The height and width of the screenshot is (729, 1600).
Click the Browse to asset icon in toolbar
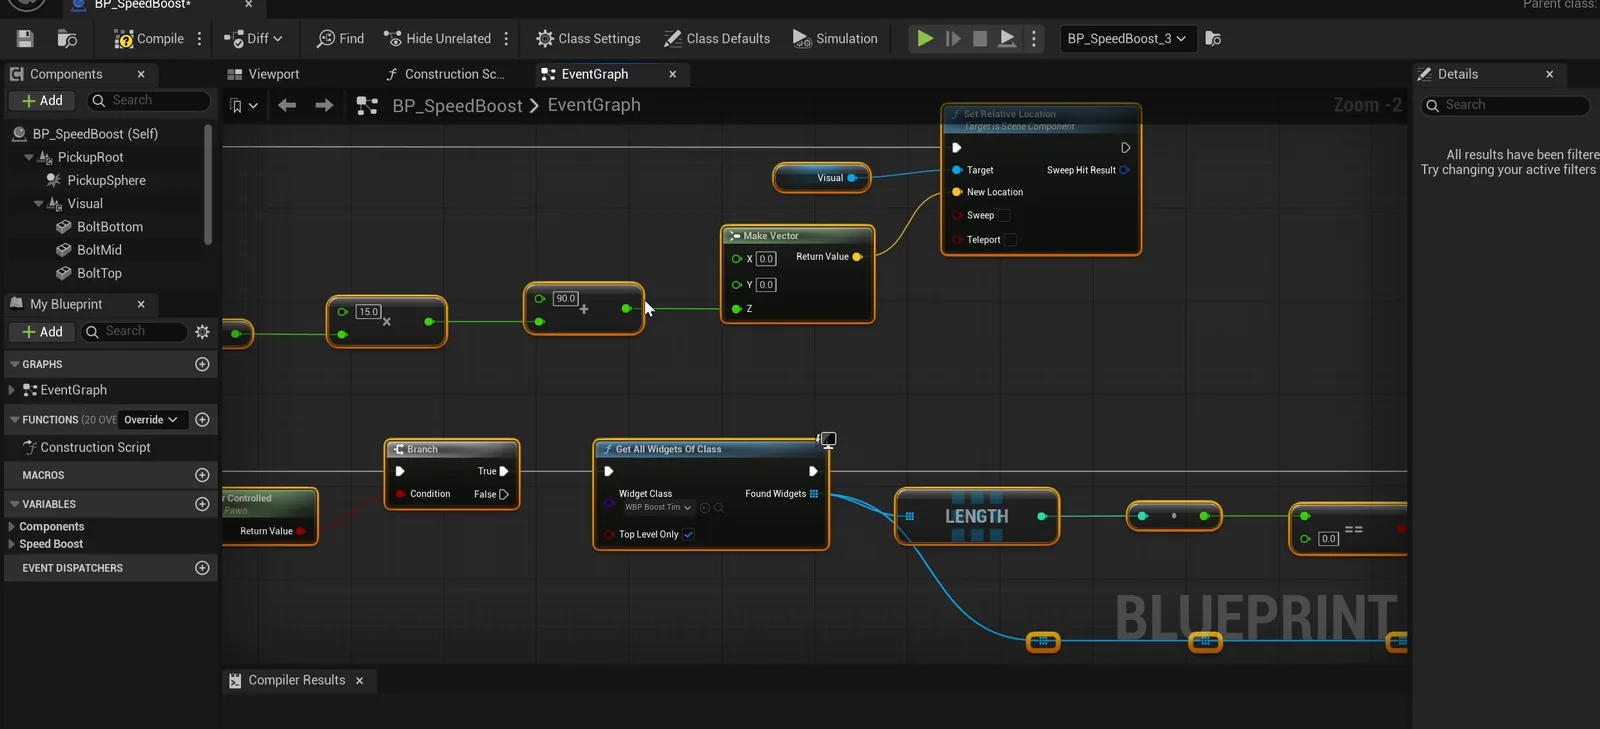[67, 39]
